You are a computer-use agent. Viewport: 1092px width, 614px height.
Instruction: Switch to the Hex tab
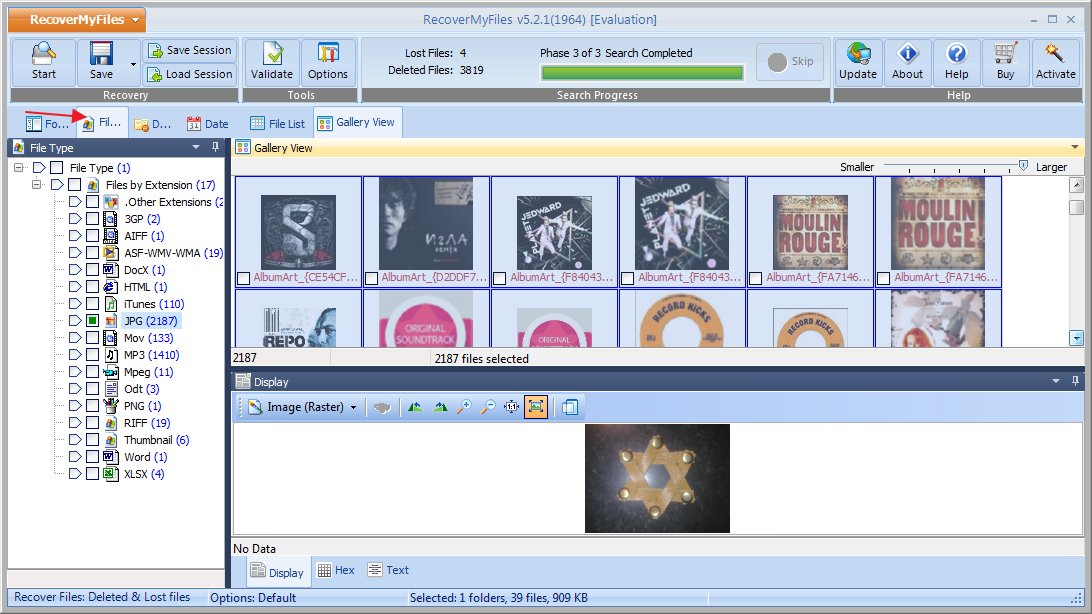click(x=336, y=570)
